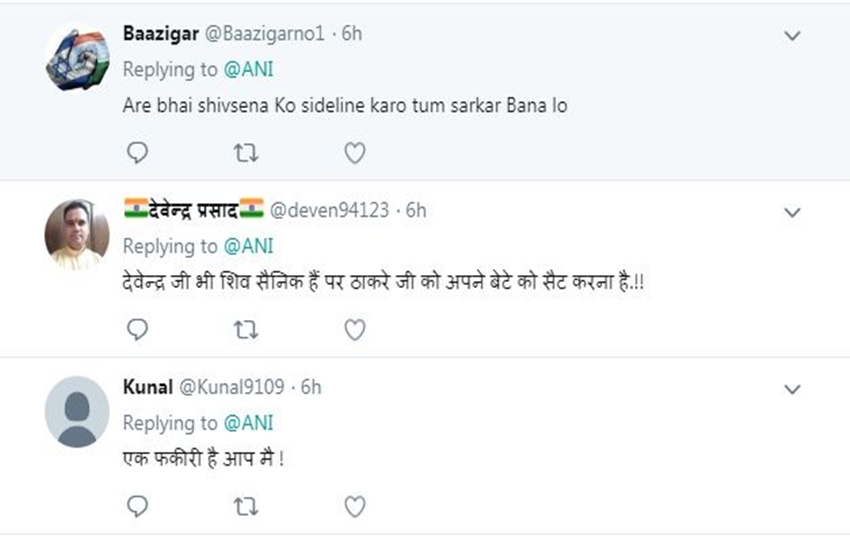
Task: Like Kunal's tweet with heart
Action: tap(354, 506)
